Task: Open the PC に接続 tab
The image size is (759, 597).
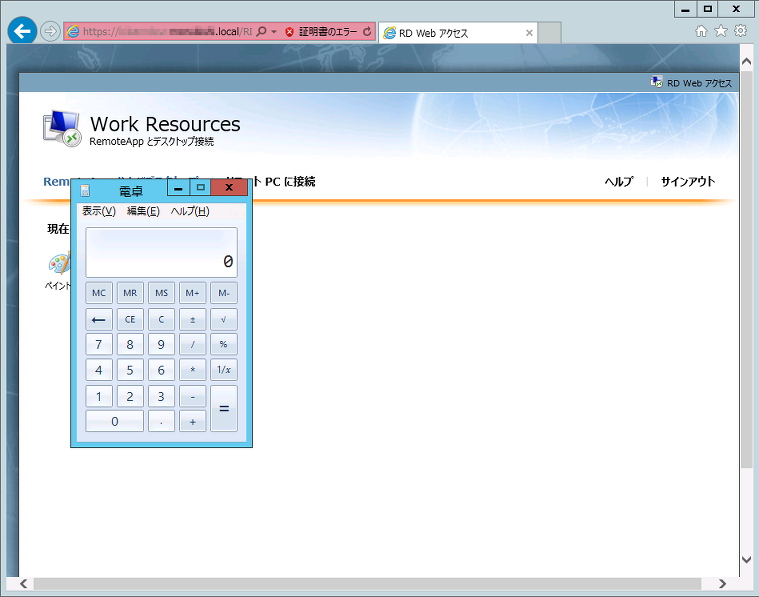Action: (290, 182)
